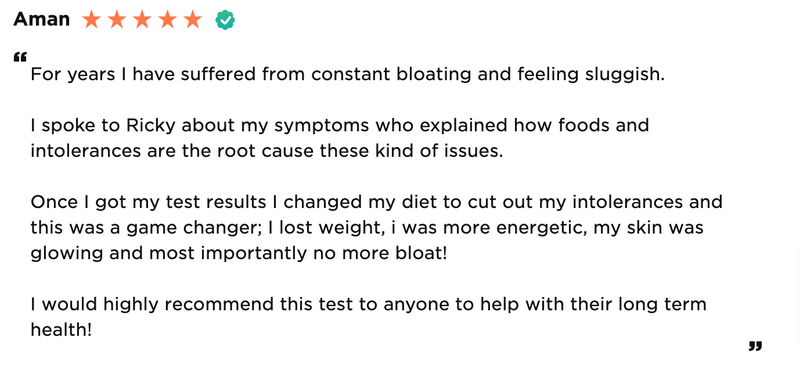The height and width of the screenshot is (373, 800).
Task: Click the phrase 'Once I got my test results'
Action: click(148, 202)
